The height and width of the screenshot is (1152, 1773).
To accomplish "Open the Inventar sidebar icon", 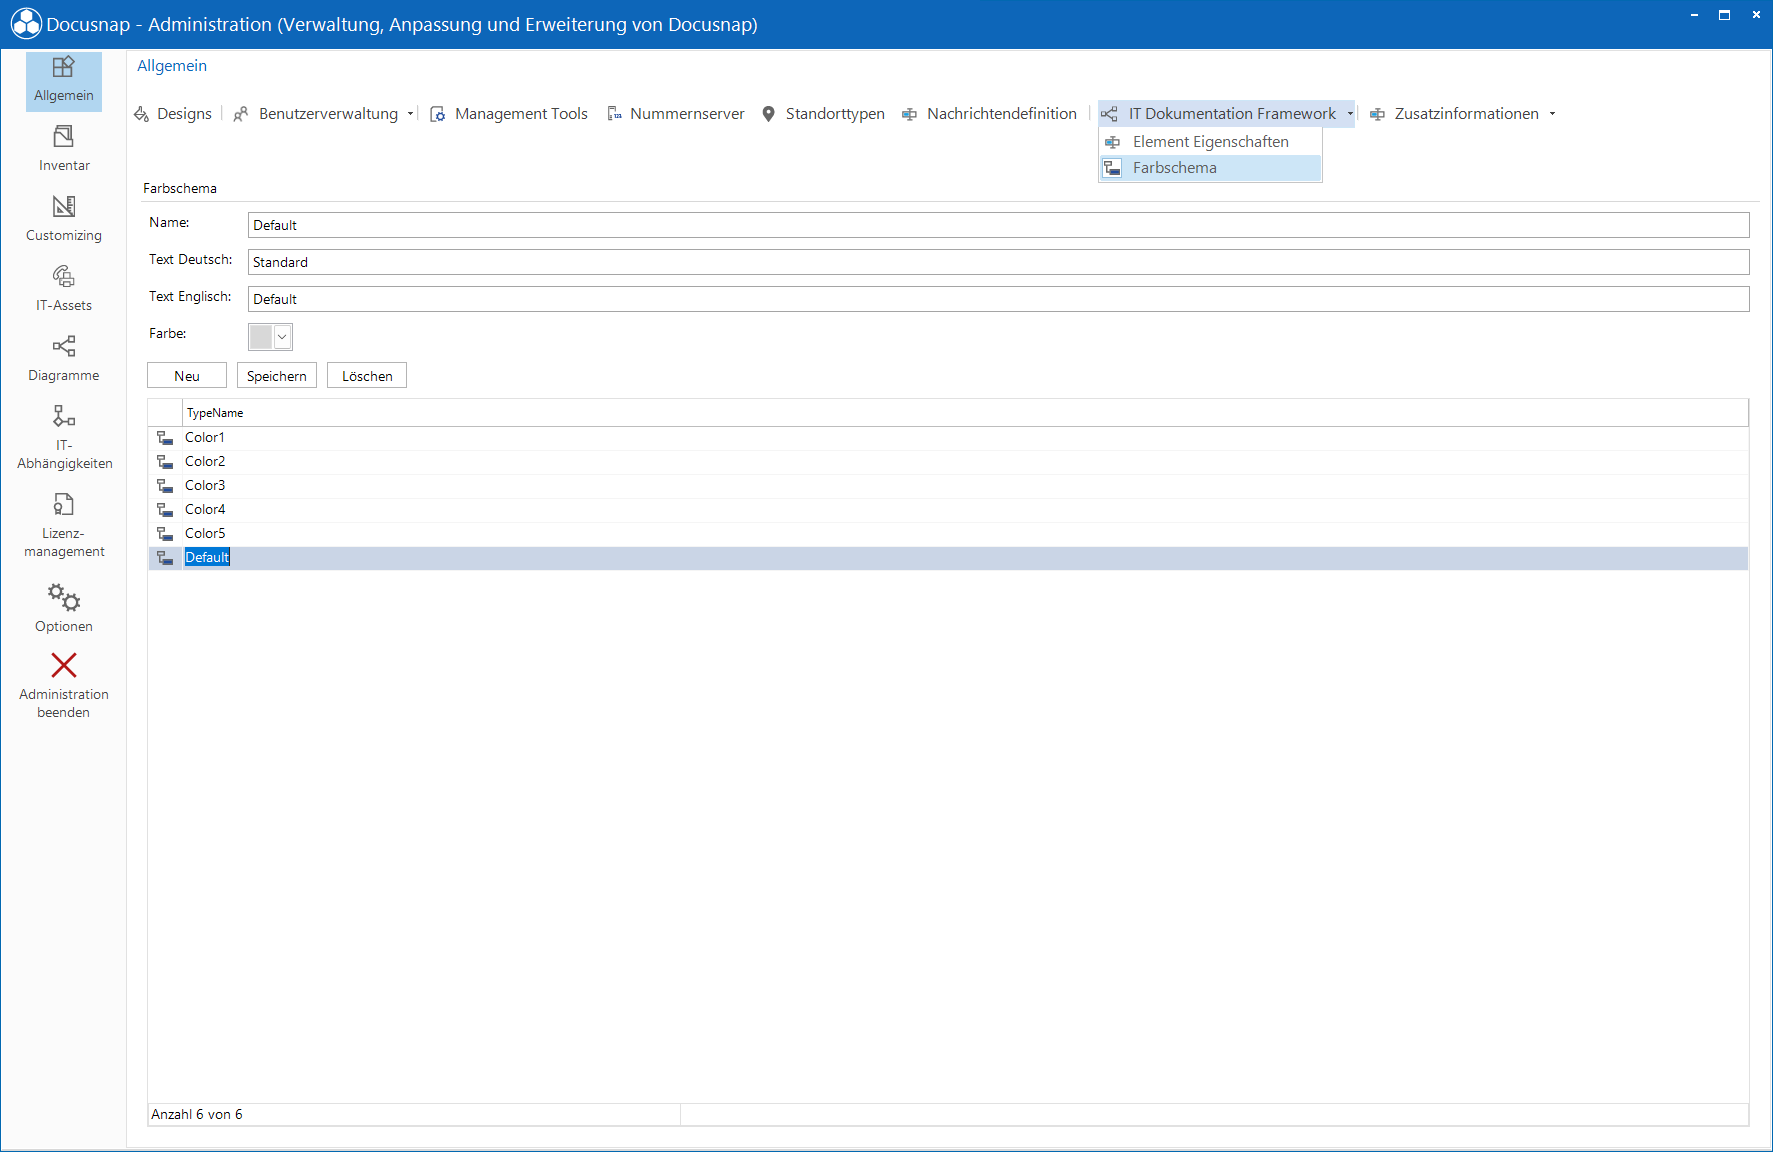I will click(x=63, y=136).
